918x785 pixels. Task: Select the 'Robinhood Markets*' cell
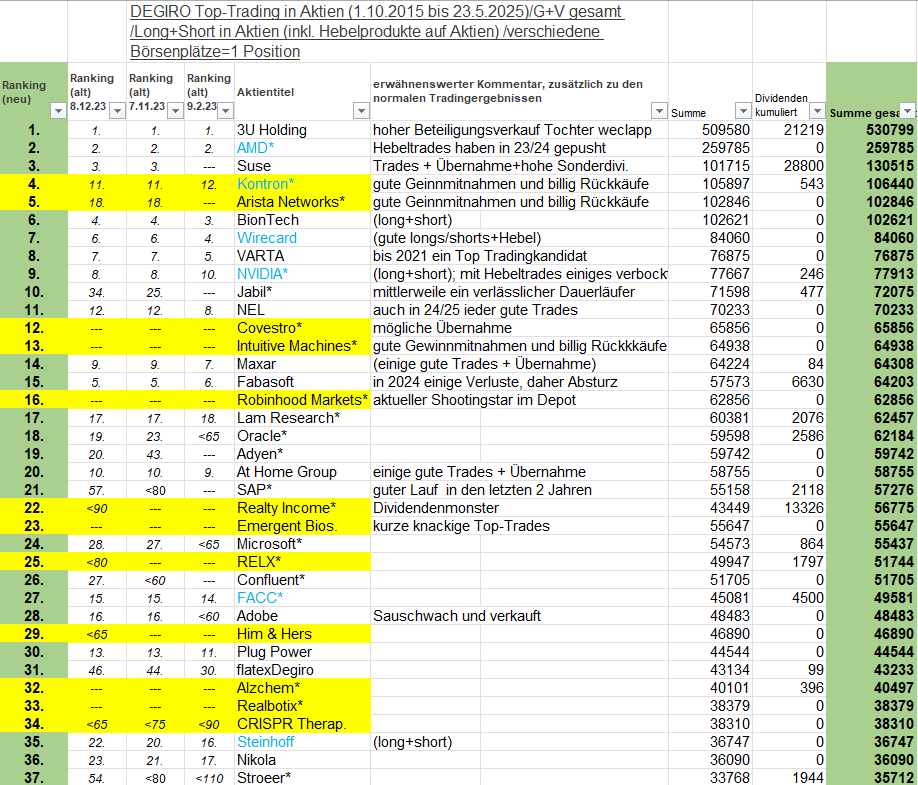point(302,400)
